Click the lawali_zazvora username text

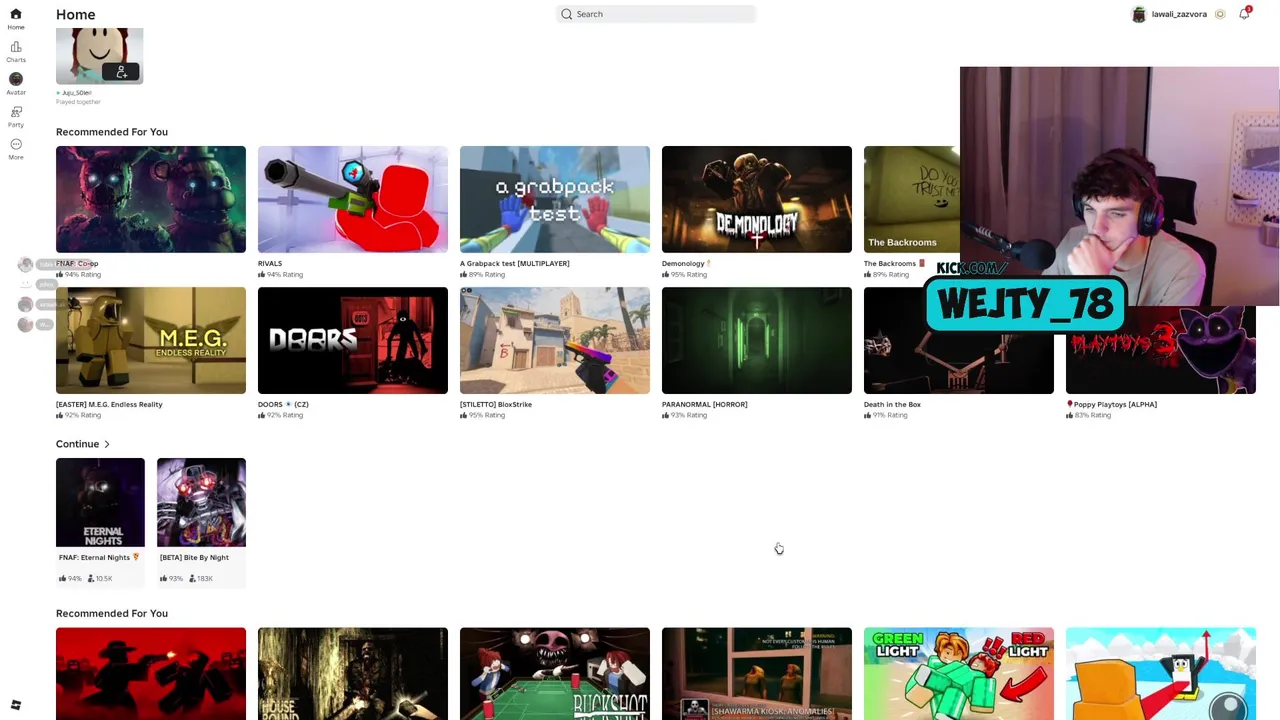[1179, 14]
